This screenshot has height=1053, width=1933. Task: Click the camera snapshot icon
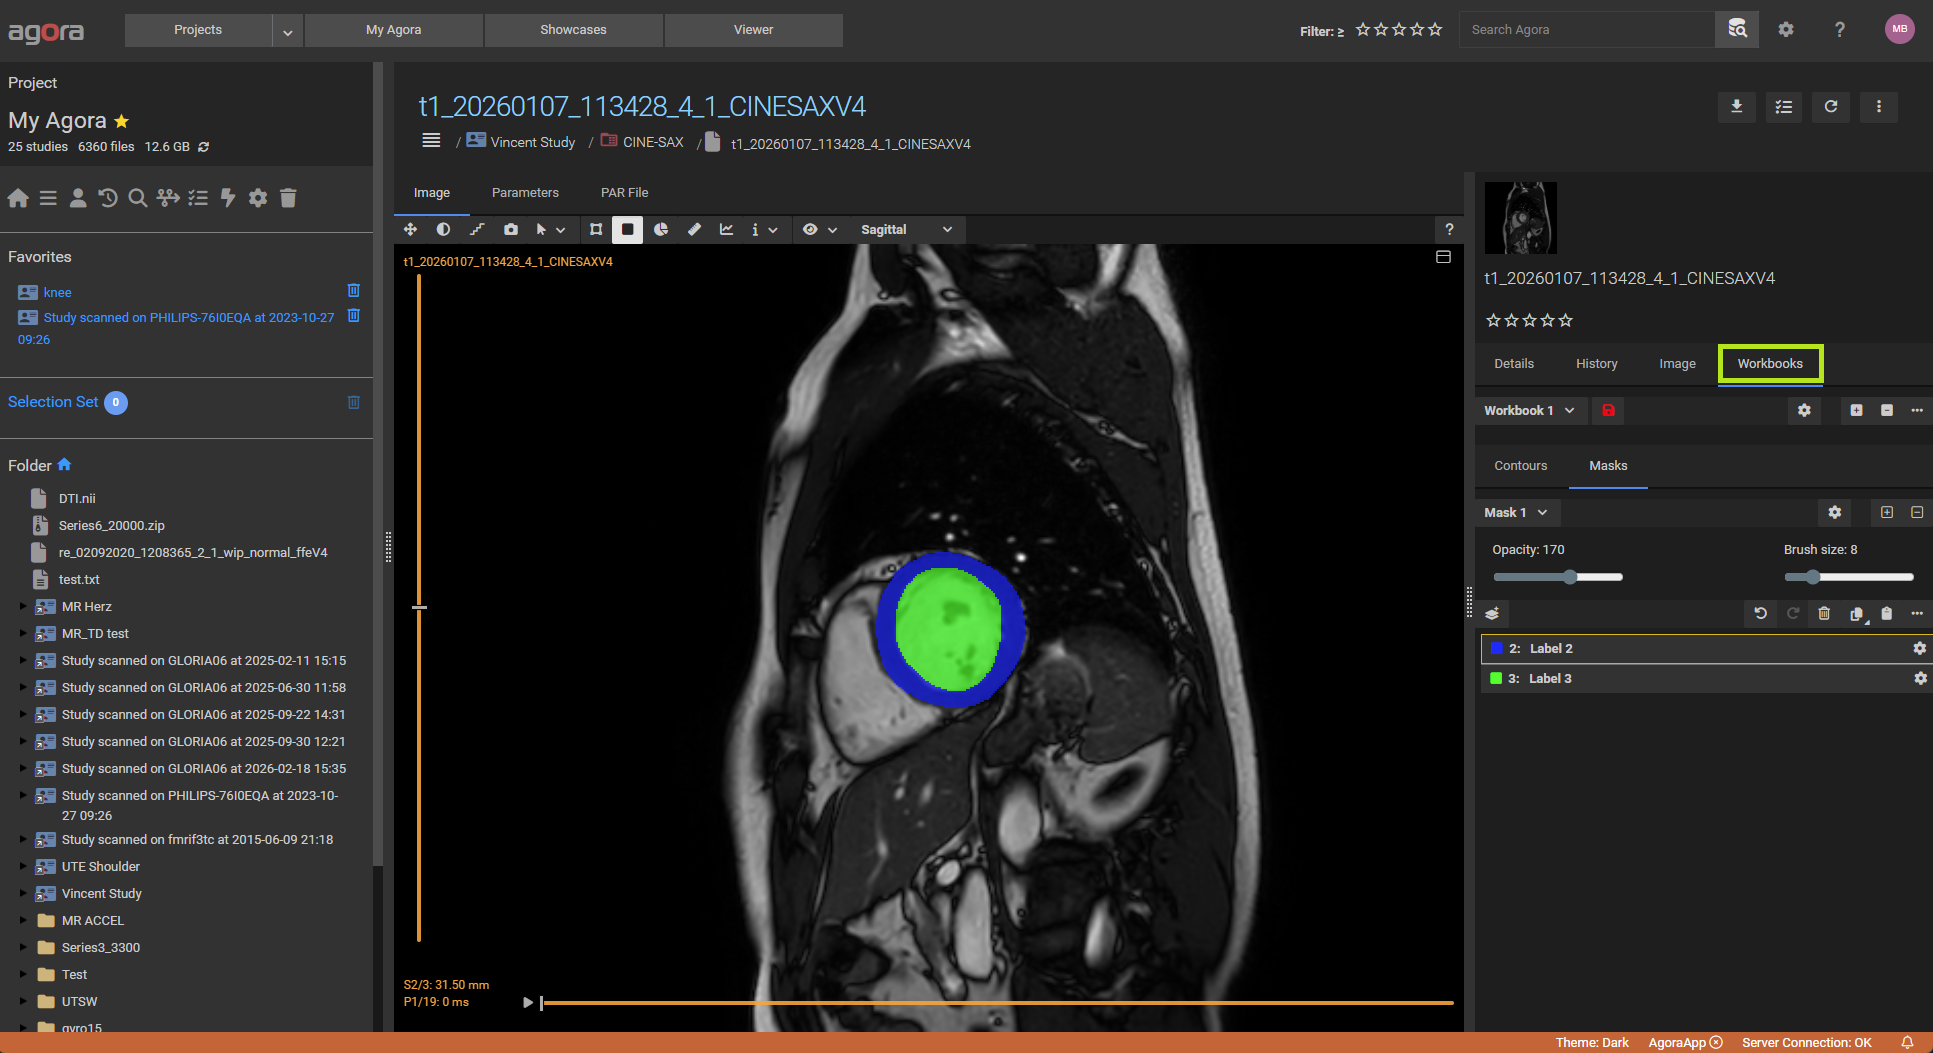click(x=511, y=230)
